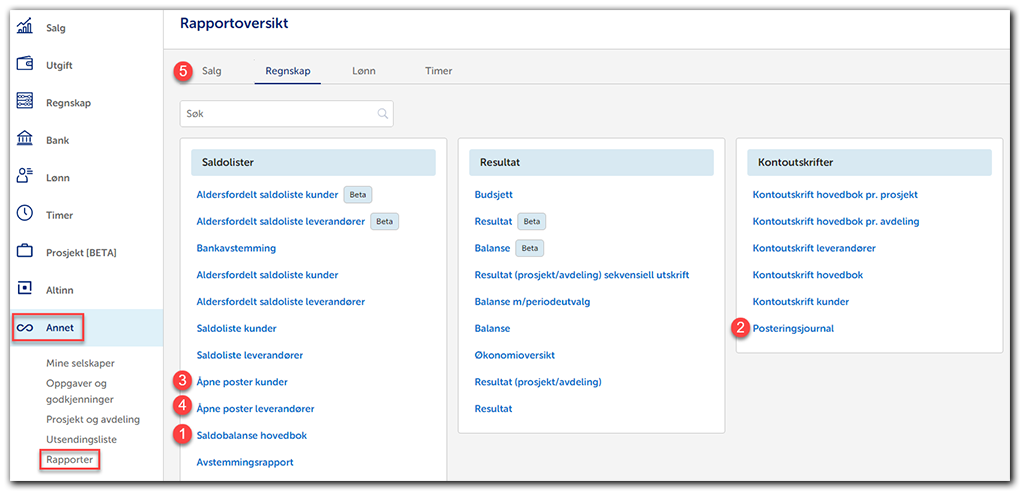Open the Lønn report tab
The height and width of the screenshot is (491, 1020).
(x=364, y=71)
